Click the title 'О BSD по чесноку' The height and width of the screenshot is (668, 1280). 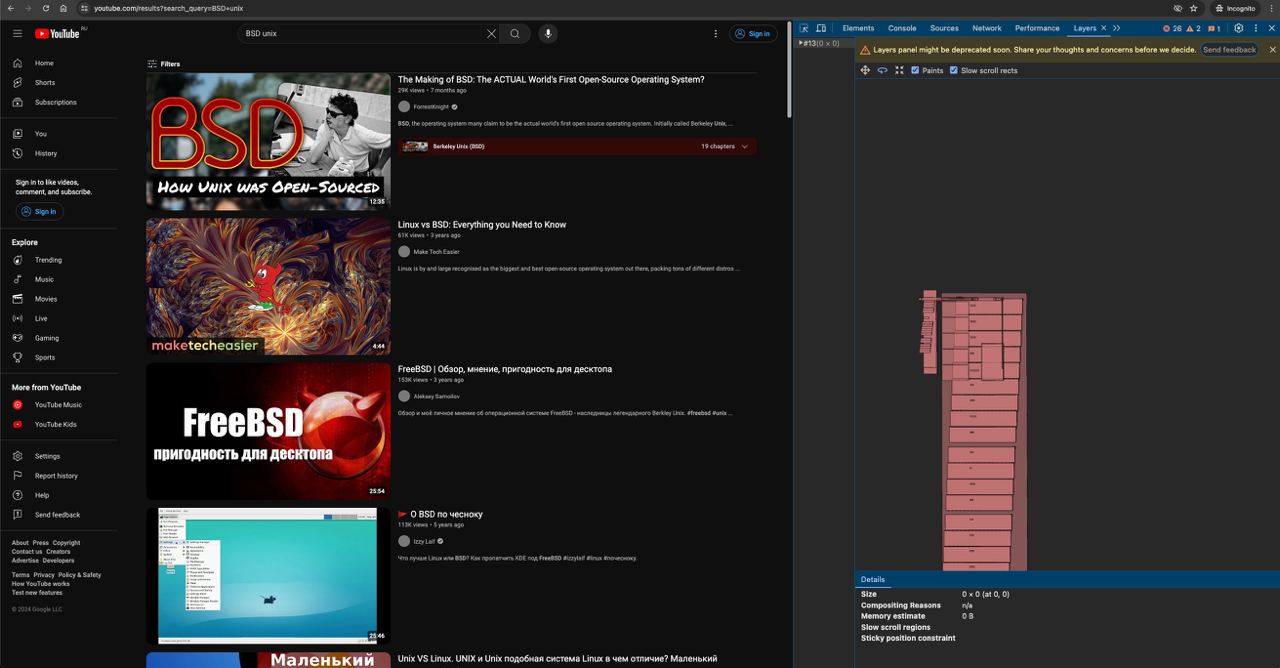(x=446, y=514)
